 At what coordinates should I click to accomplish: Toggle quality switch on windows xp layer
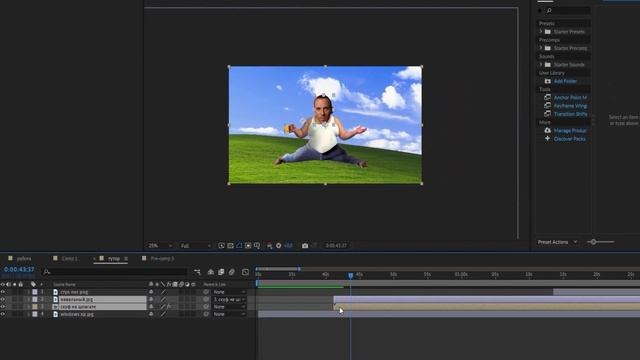click(x=163, y=314)
